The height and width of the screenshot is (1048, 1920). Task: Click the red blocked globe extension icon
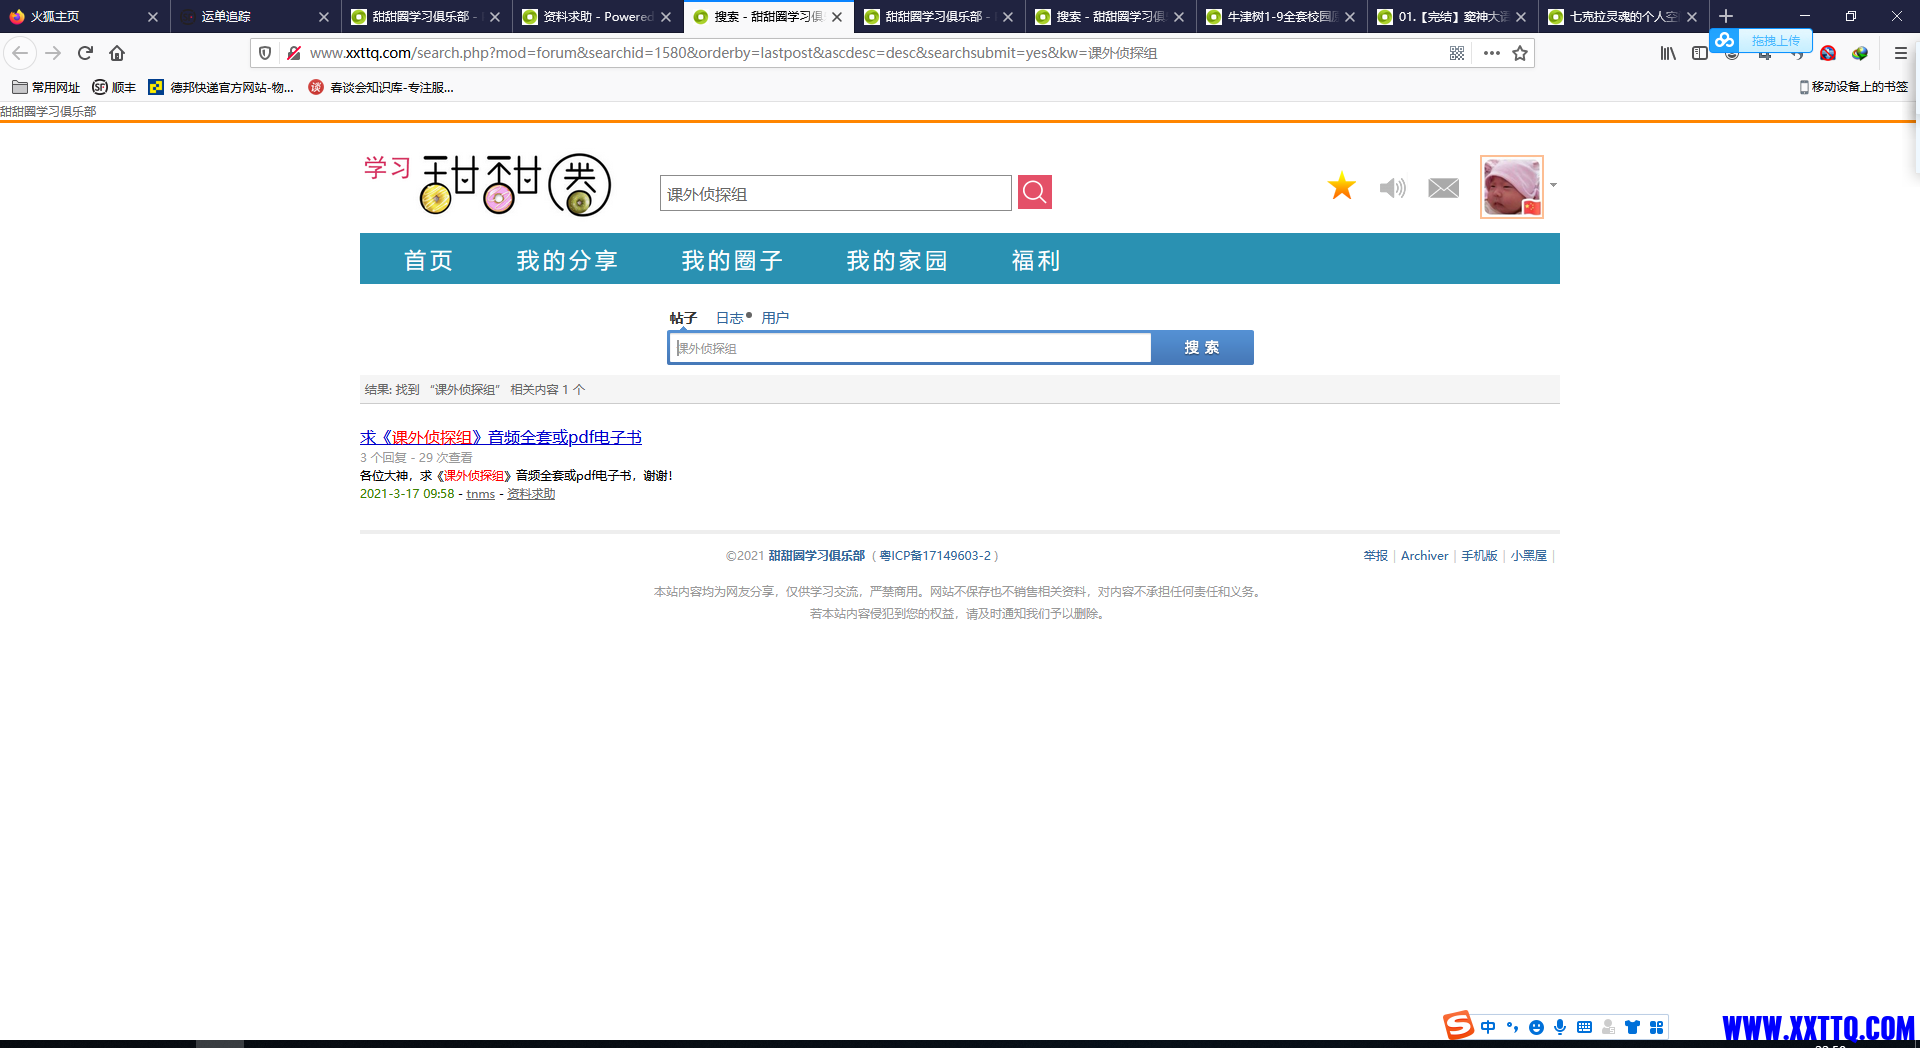pos(1828,53)
